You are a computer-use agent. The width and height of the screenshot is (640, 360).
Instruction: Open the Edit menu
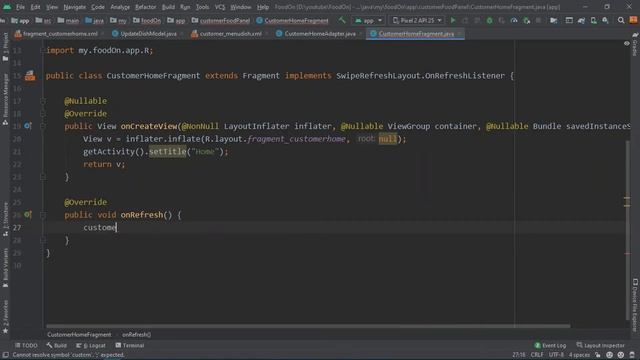36,7
